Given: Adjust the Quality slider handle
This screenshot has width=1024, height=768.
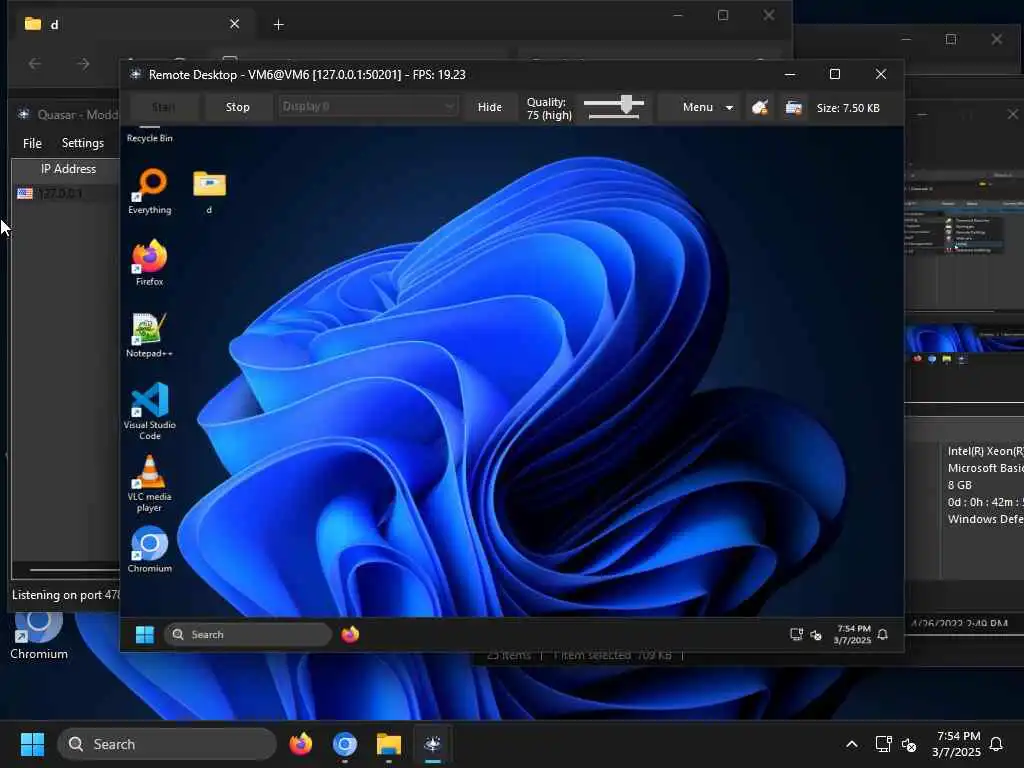Looking at the screenshot, I should tap(627, 104).
